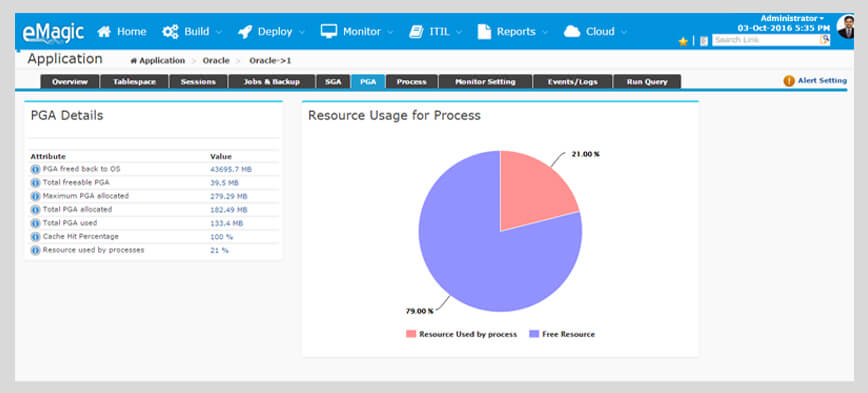Image resolution: width=868 pixels, height=393 pixels.
Task: Click info icon for Total freeable PGA
Action: click(x=35, y=183)
